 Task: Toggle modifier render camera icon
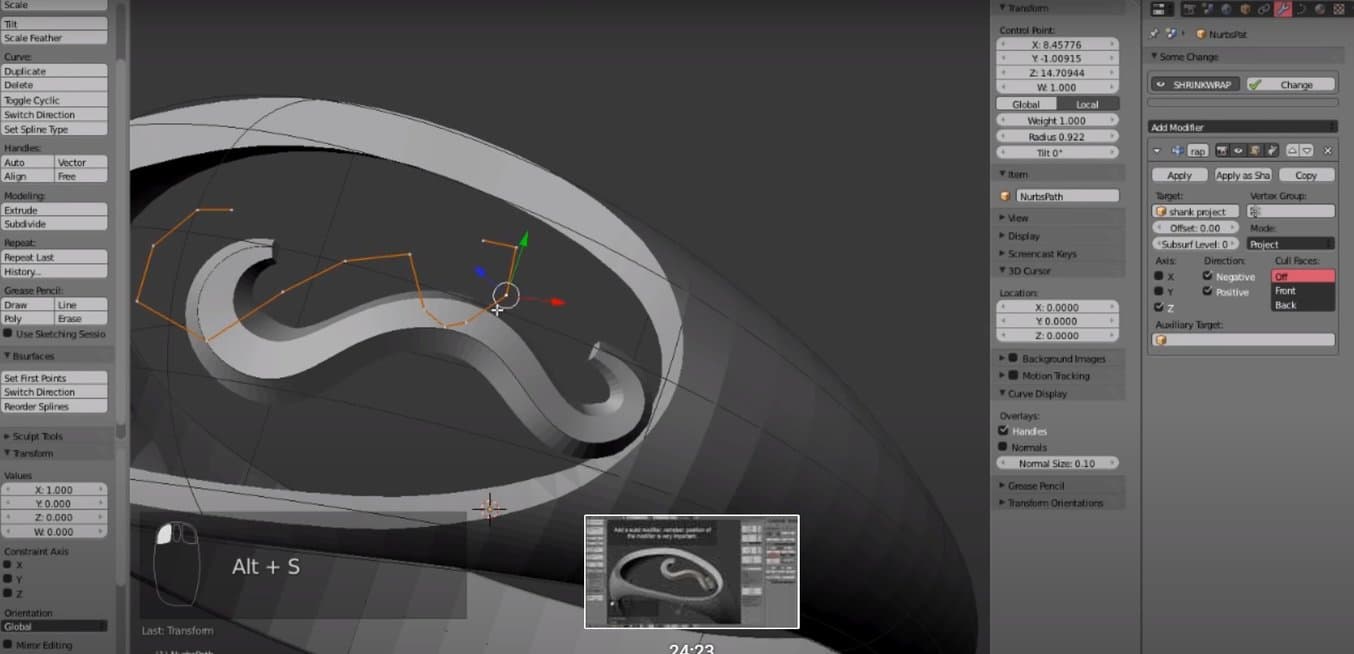point(1222,151)
